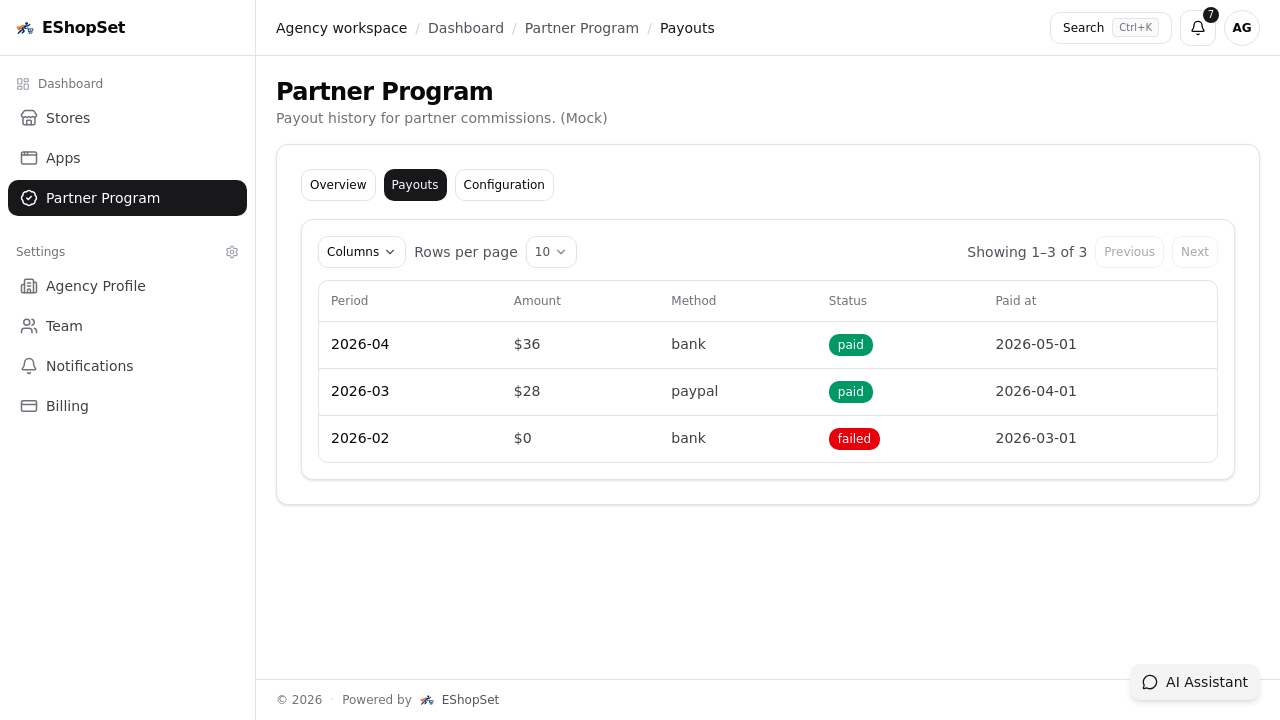
Task: Switch to the Overview tab
Action: 338,185
